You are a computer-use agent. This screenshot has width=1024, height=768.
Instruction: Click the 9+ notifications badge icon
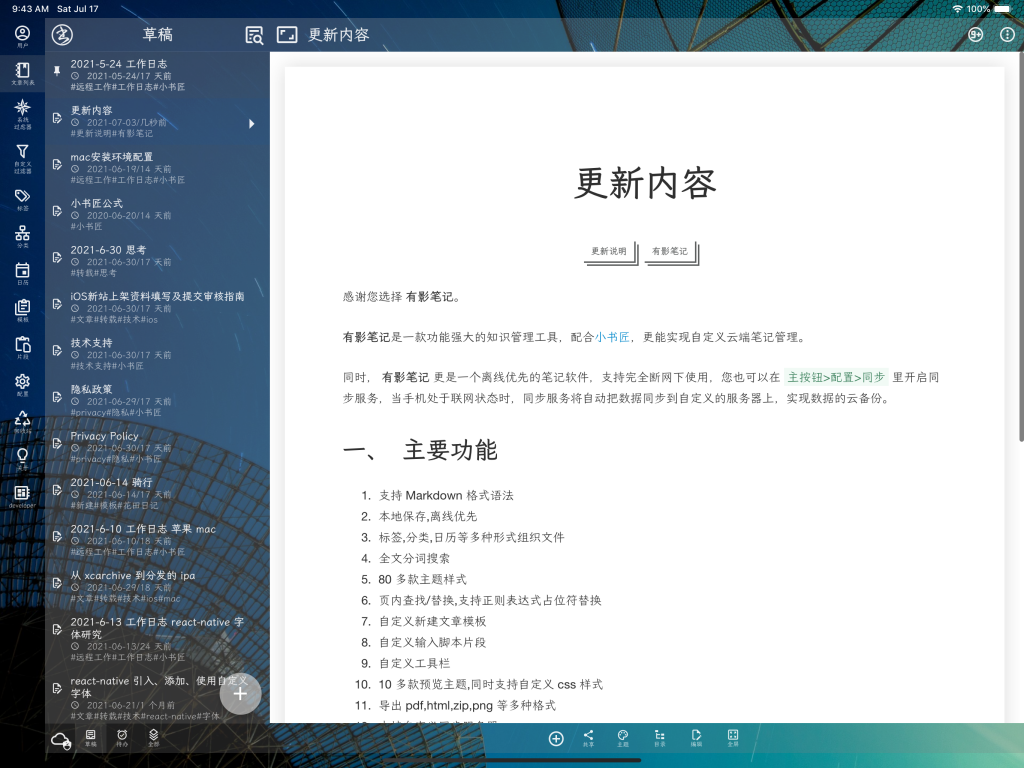pyautogui.click(x=975, y=35)
